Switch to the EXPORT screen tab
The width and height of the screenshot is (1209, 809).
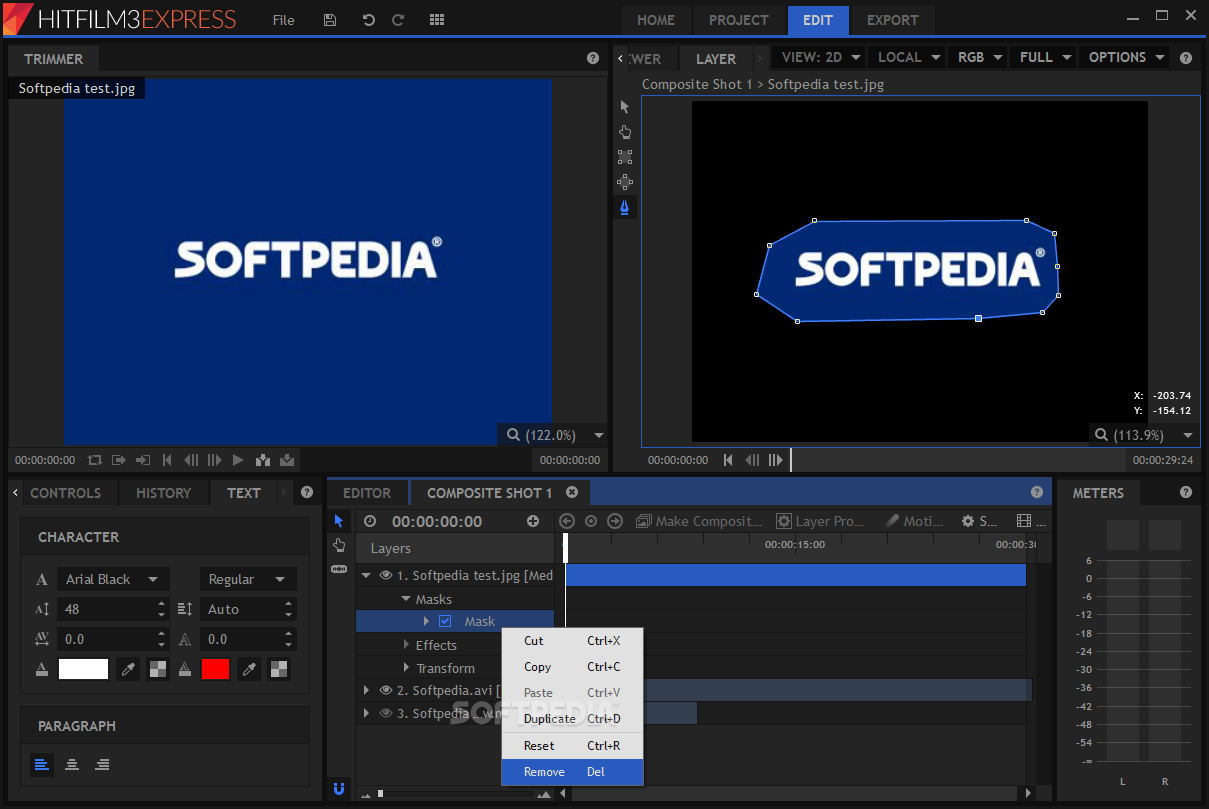point(892,20)
